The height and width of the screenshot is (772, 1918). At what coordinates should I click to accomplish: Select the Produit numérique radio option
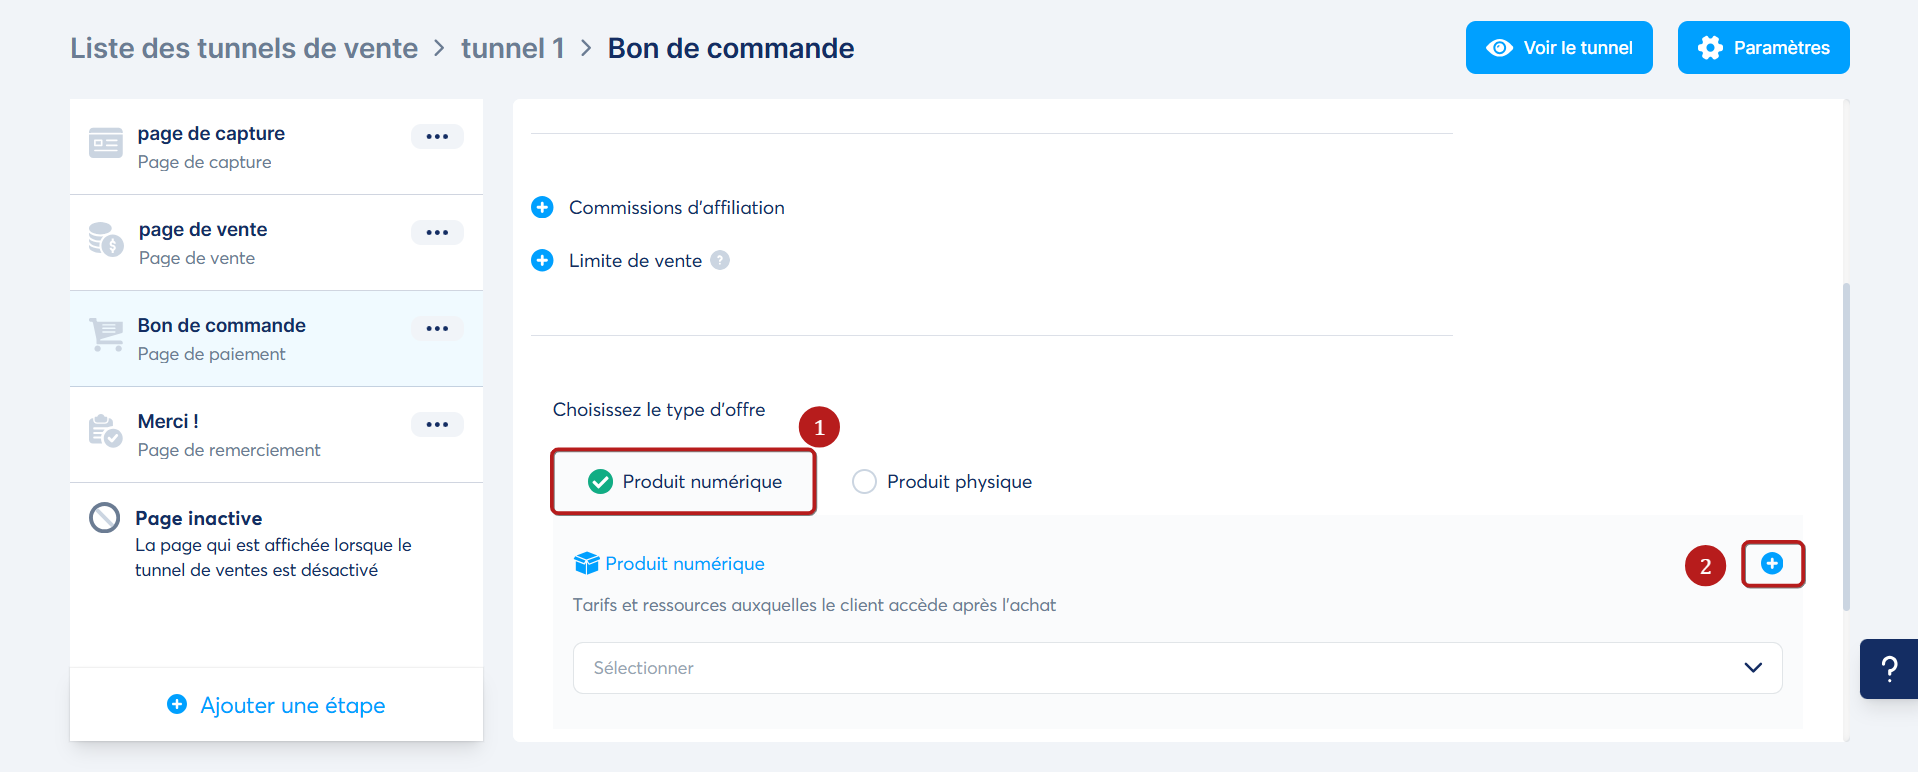pos(600,482)
